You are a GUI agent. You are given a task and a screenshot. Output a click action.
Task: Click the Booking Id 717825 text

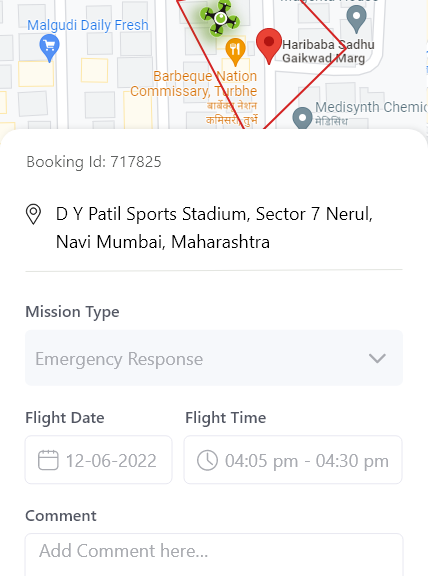click(94, 162)
